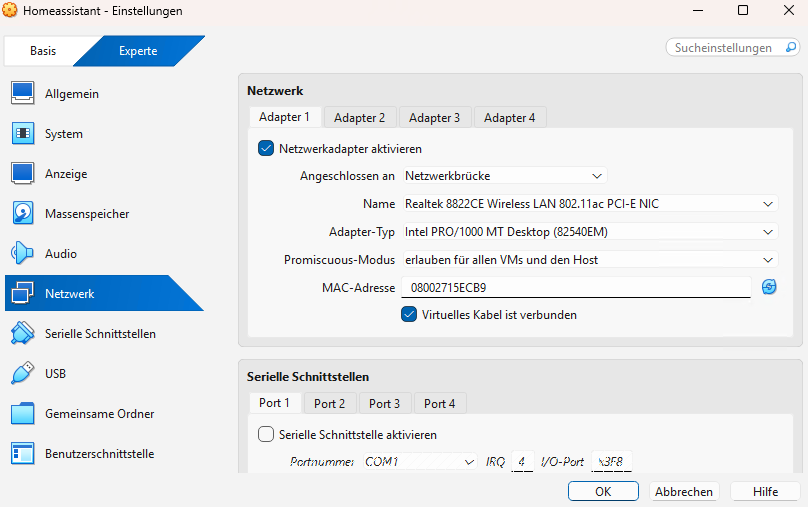The height and width of the screenshot is (507, 808).
Task: Open the Gemeinsame Ordner folder icon
Action: click(23, 413)
